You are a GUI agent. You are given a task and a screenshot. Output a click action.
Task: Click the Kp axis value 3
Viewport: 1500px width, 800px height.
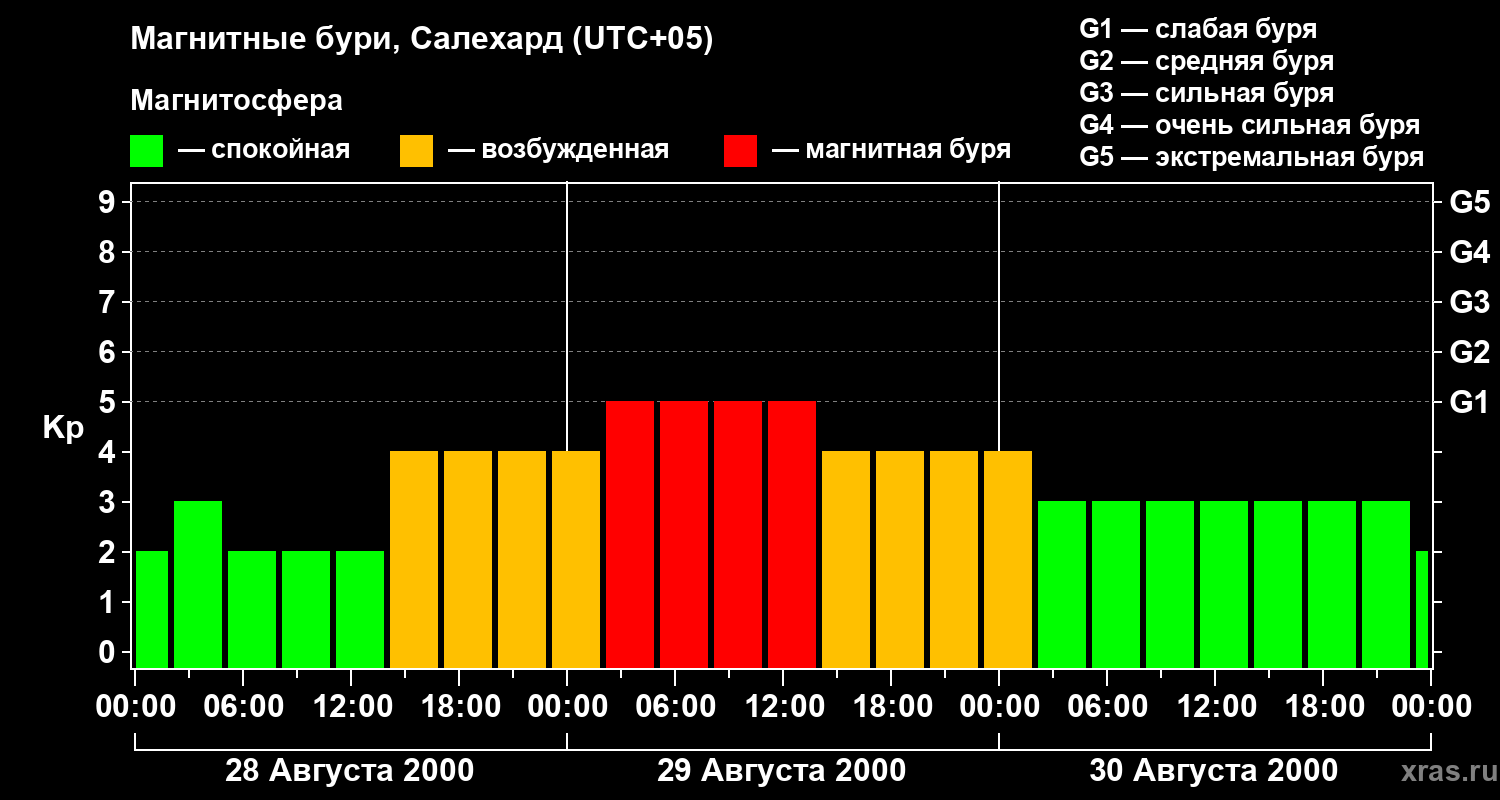pos(109,502)
